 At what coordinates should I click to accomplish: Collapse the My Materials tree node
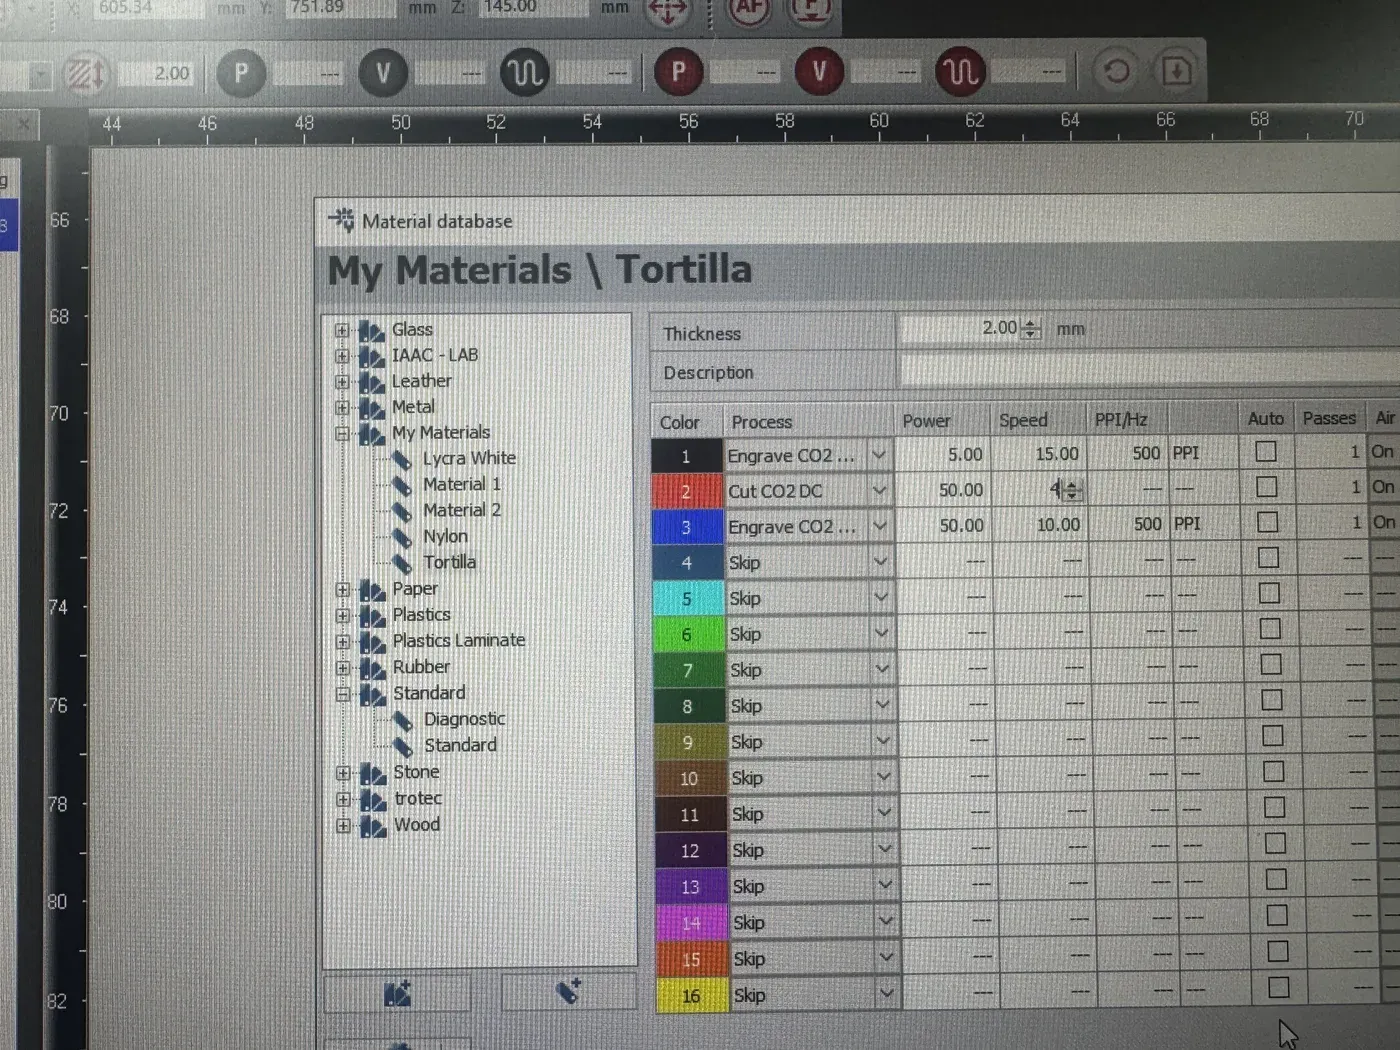coord(342,434)
